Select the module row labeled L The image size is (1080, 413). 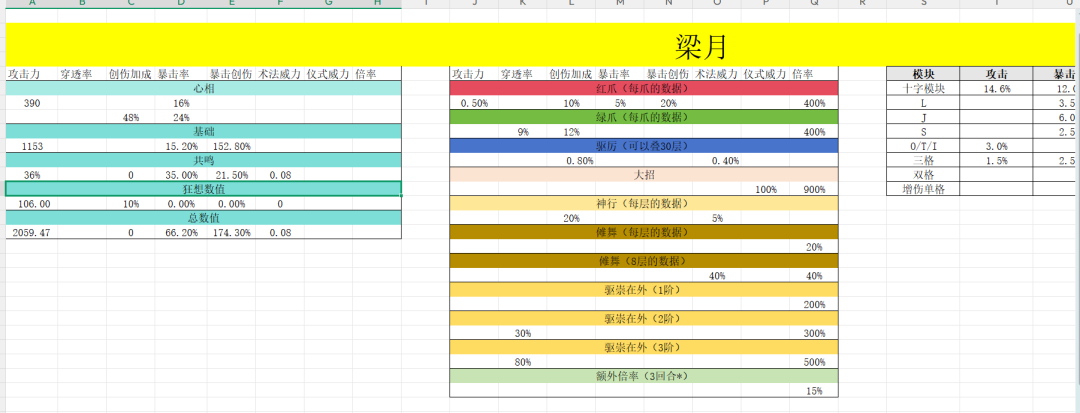[x=923, y=103]
